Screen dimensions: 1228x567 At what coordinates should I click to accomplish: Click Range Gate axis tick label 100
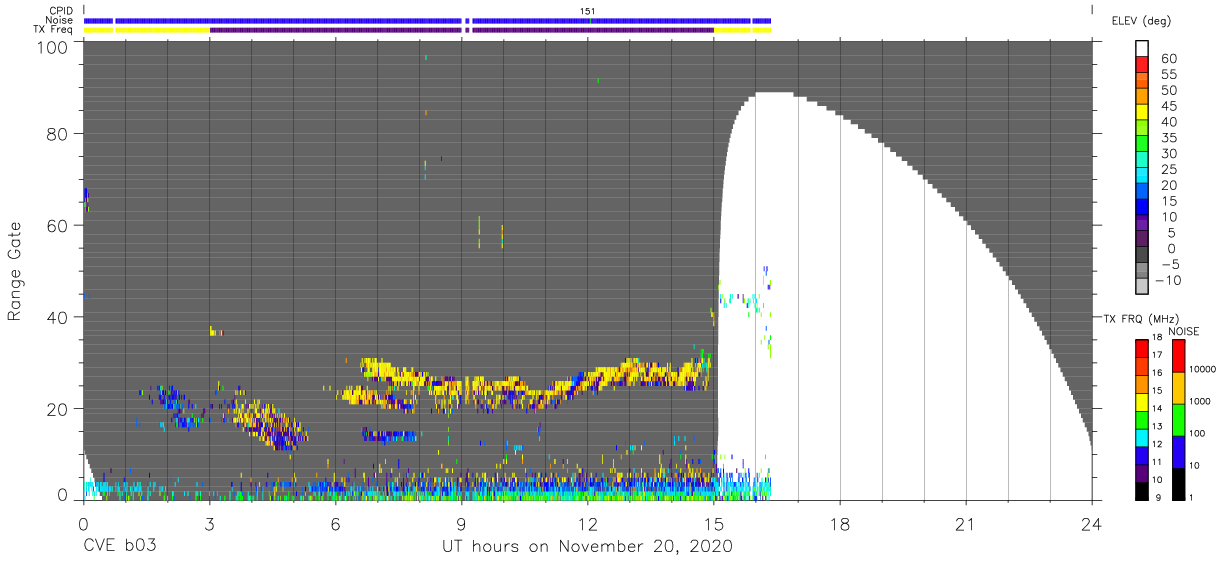click(53, 47)
